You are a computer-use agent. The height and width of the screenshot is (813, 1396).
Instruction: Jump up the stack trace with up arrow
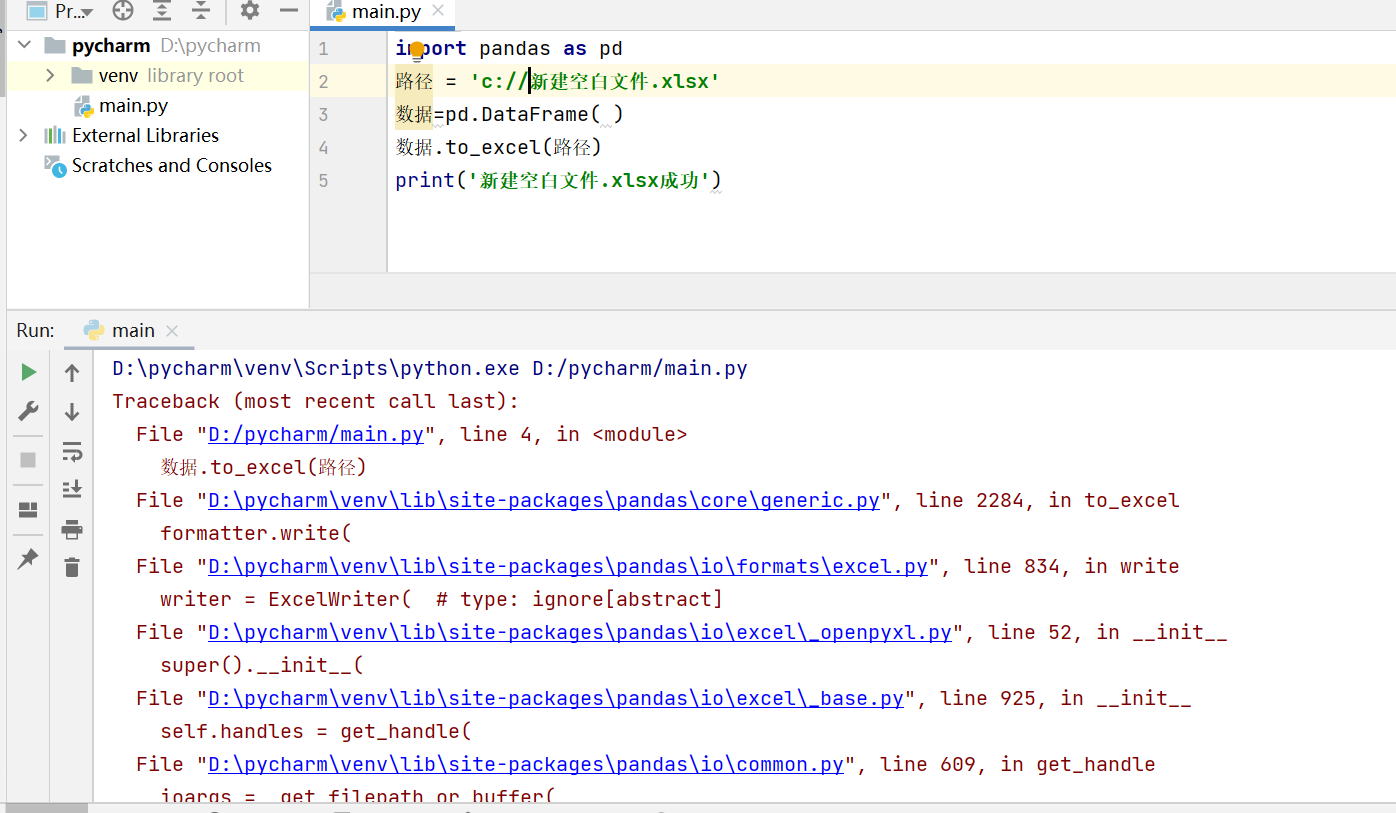[x=72, y=373]
